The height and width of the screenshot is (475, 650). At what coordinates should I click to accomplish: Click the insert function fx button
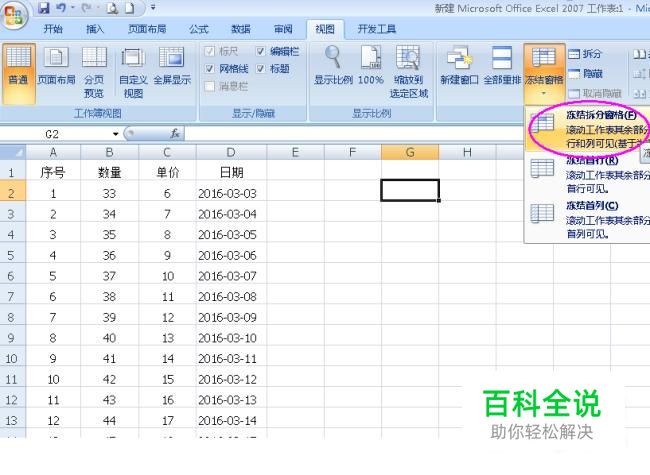coord(175,133)
